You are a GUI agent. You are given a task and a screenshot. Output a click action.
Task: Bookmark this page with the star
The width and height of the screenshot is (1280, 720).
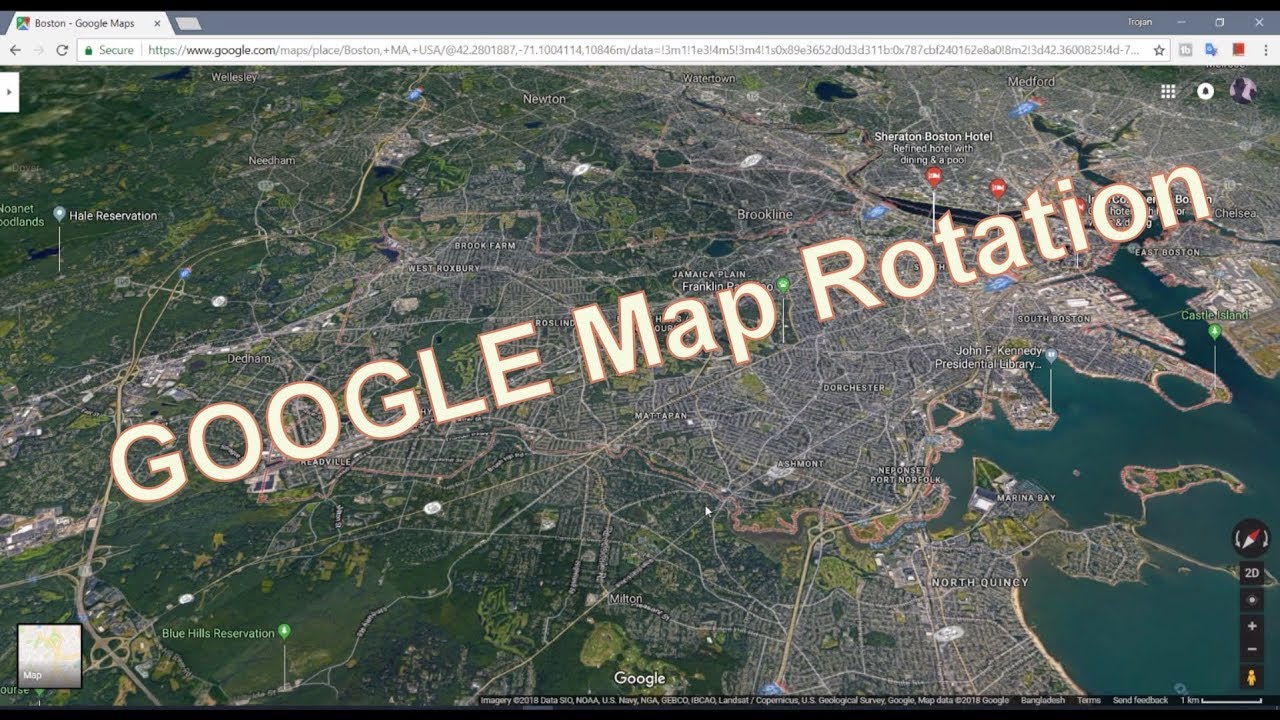click(x=1159, y=50)
